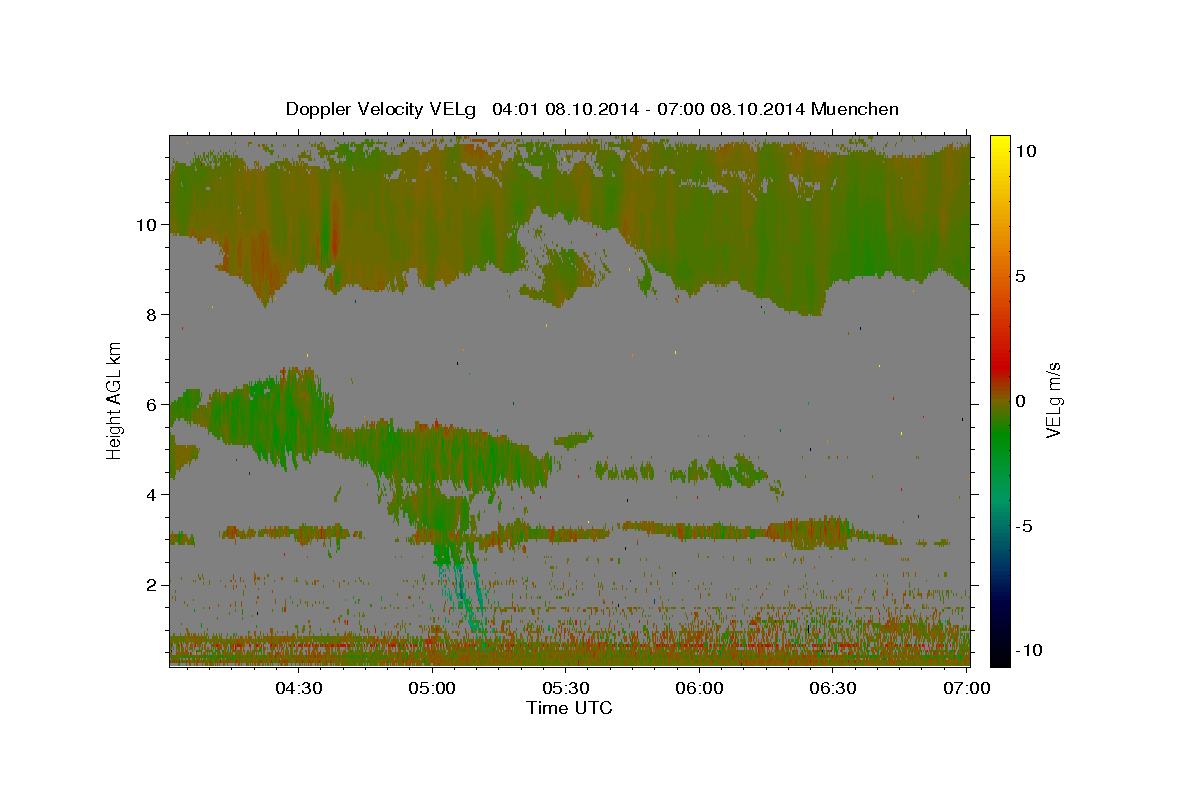This screenshot has height=800, width=1200.
Task: Click the colorbar value '5'
Action: pyautogui.click(x=1022, y=276)
